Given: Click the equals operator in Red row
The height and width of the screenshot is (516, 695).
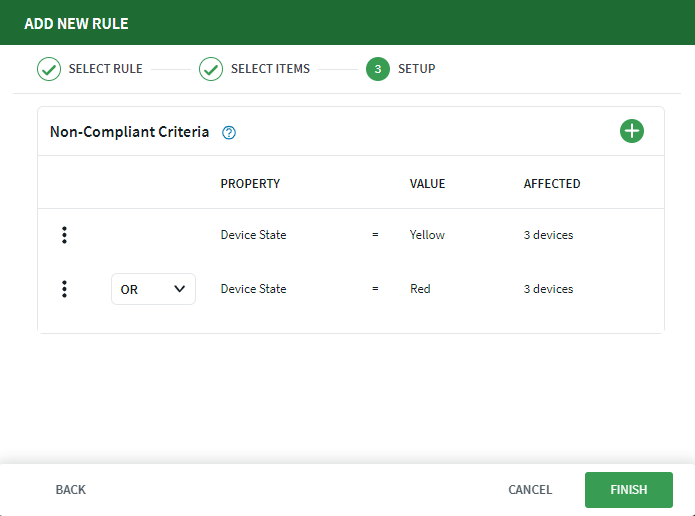Looking at the screenshot, I should click(x=375, y=289).
